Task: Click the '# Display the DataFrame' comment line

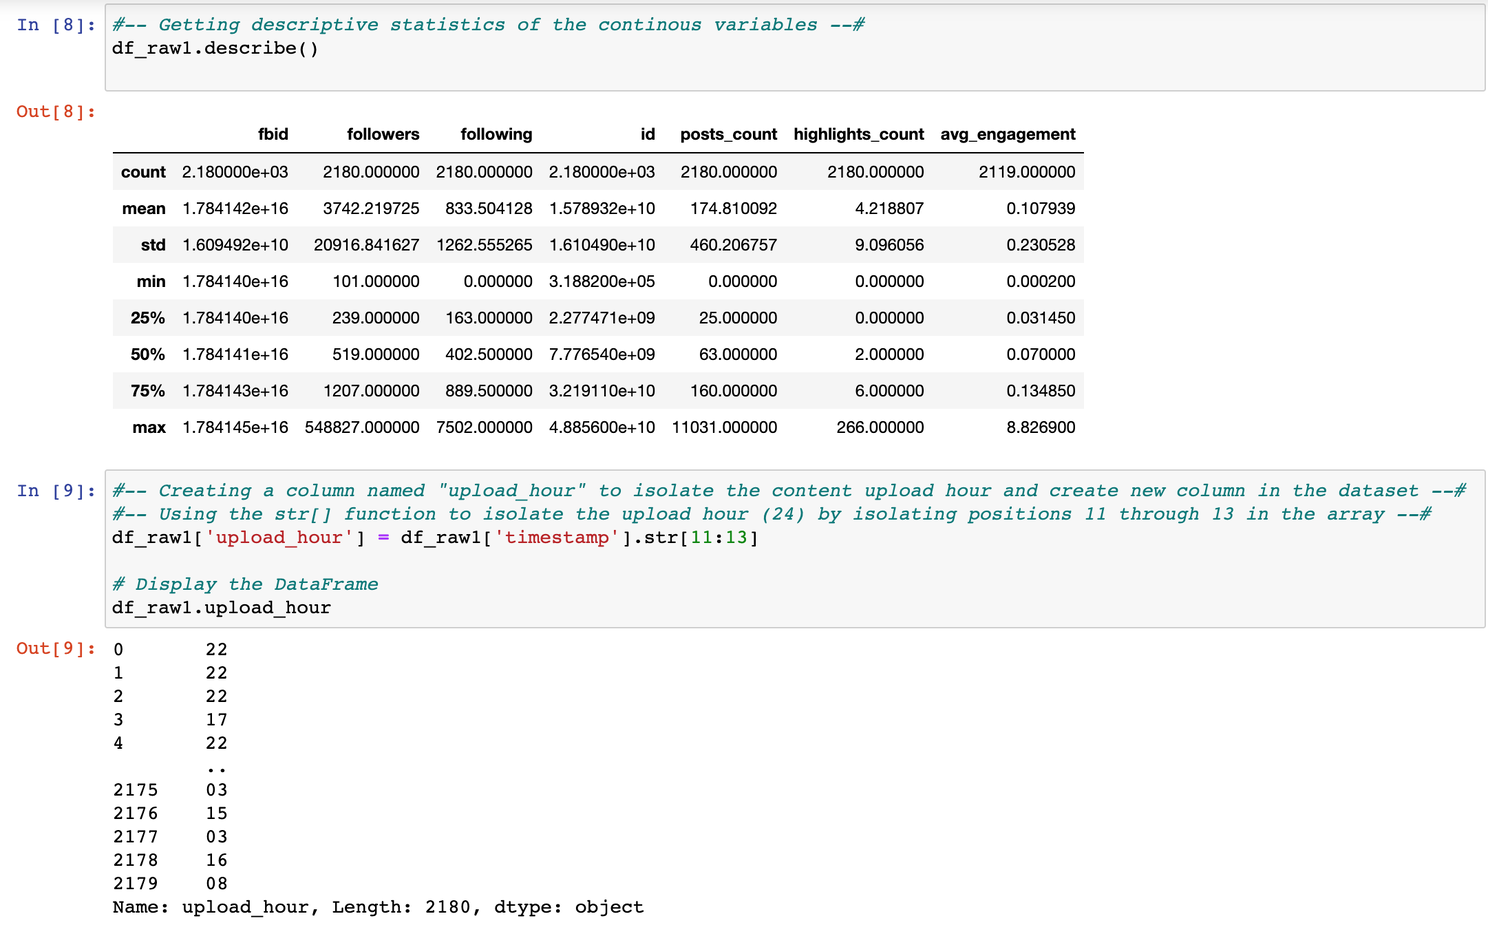Action: click(245, 585)
